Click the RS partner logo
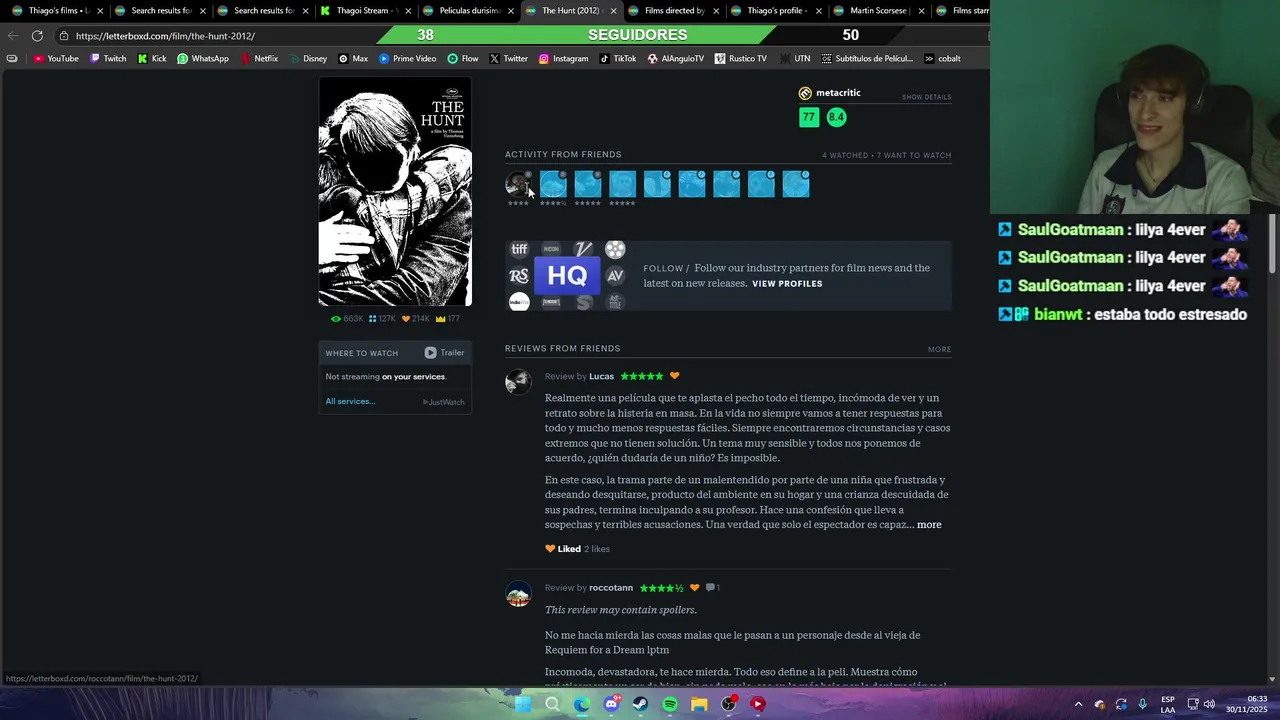This screenshot has height=720, width=1280. point(519,276)
